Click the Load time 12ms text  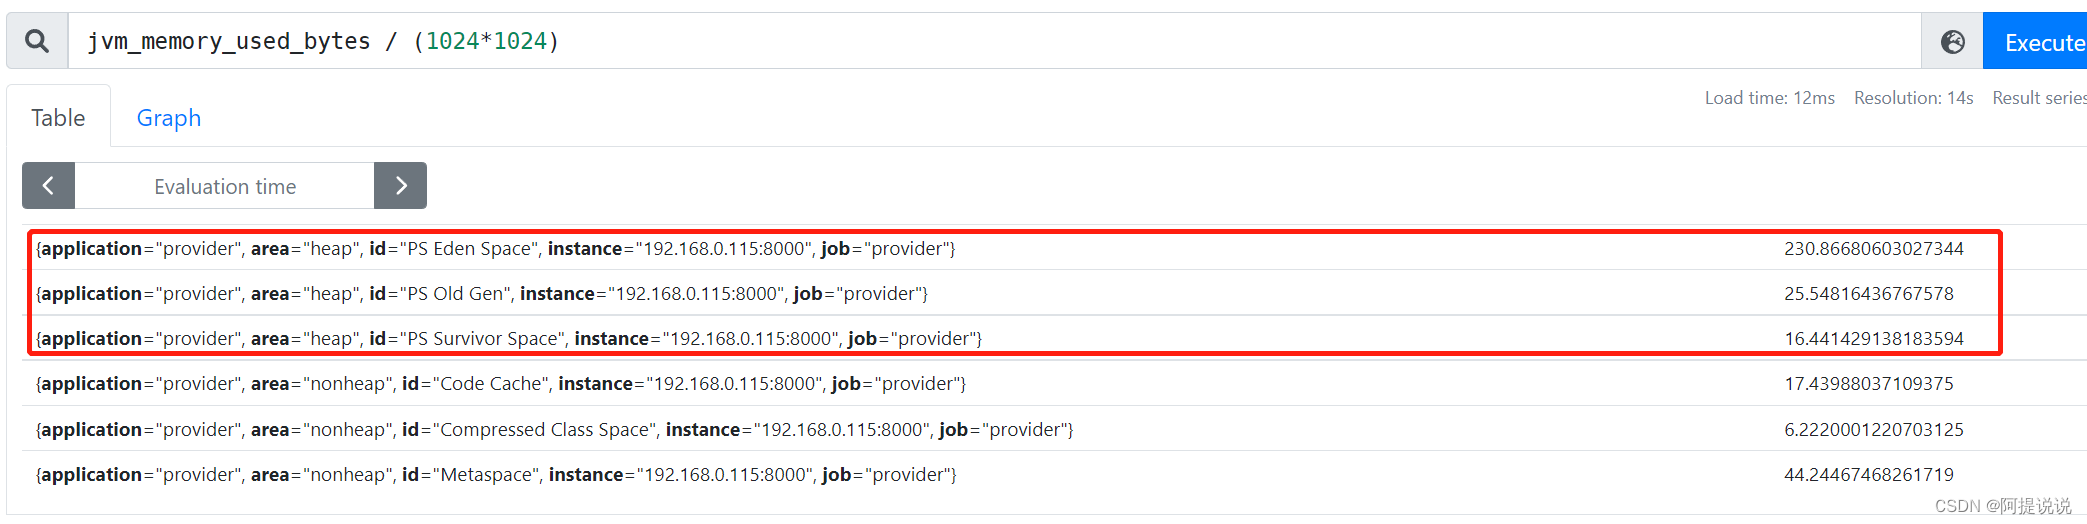coord(1769,98)
